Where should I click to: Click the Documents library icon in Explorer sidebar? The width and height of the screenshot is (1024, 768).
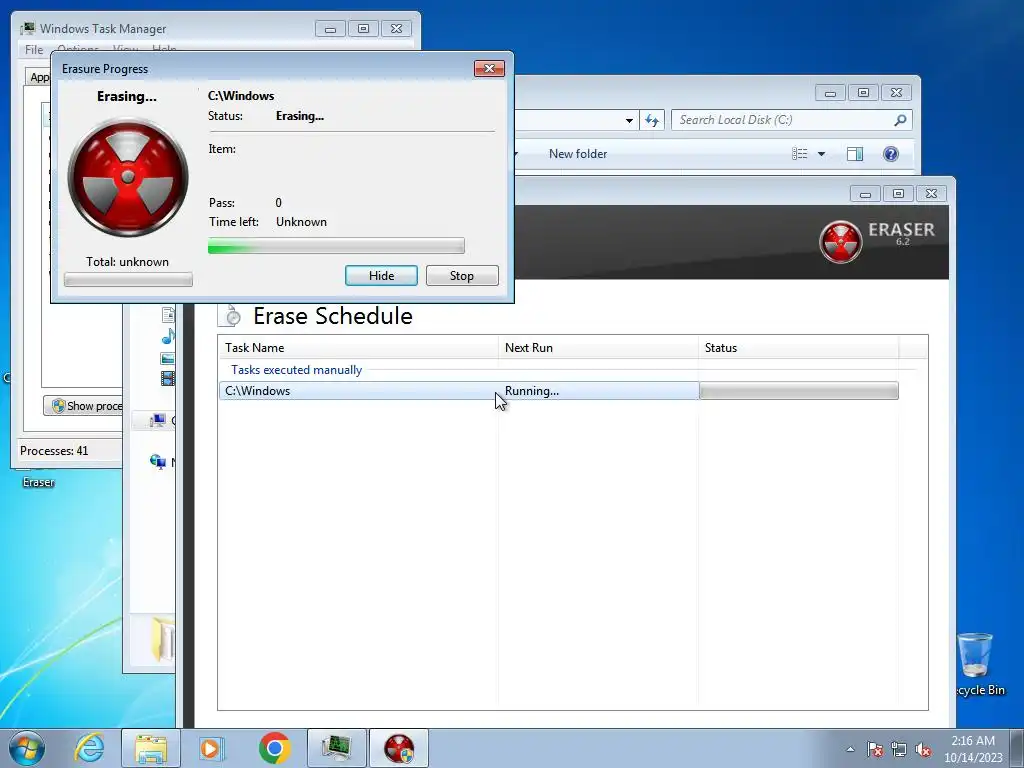coord(168,315)
